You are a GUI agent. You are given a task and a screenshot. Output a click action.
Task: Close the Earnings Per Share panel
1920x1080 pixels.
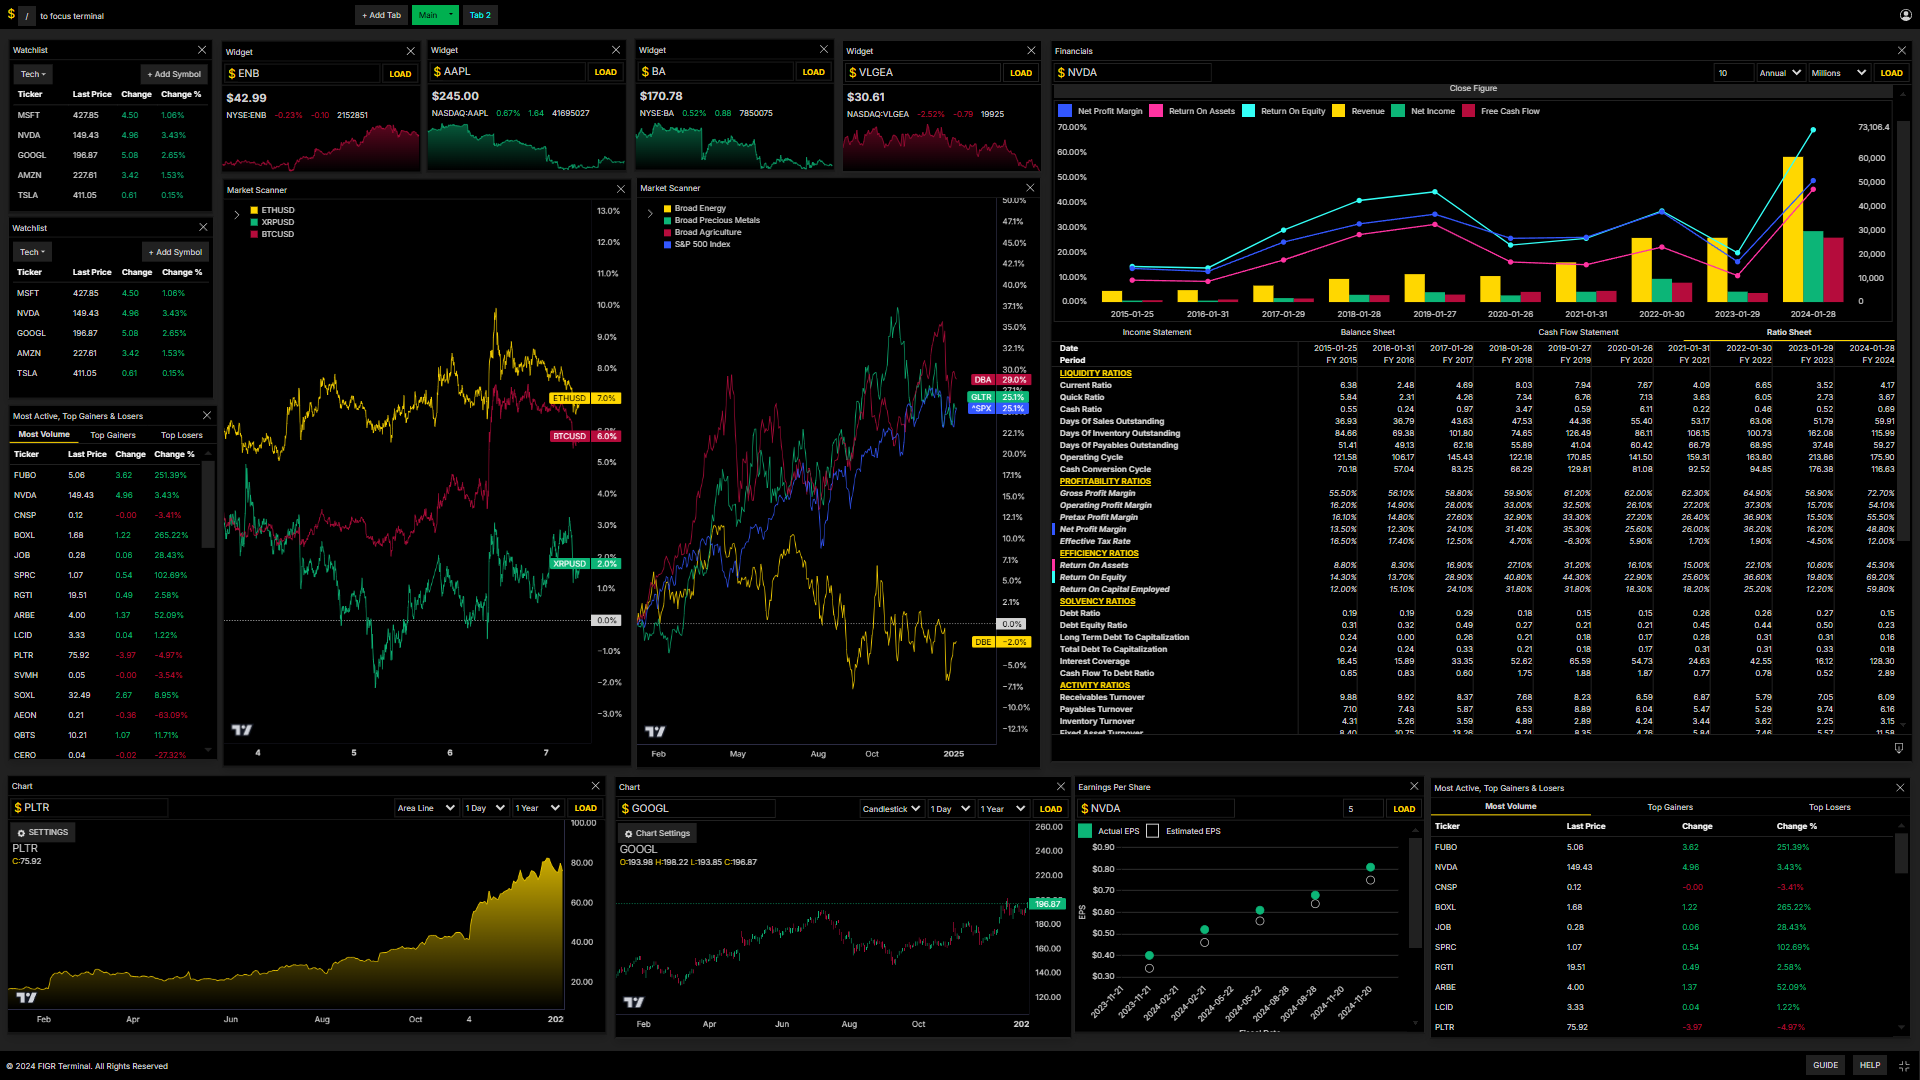point(1414,786)
